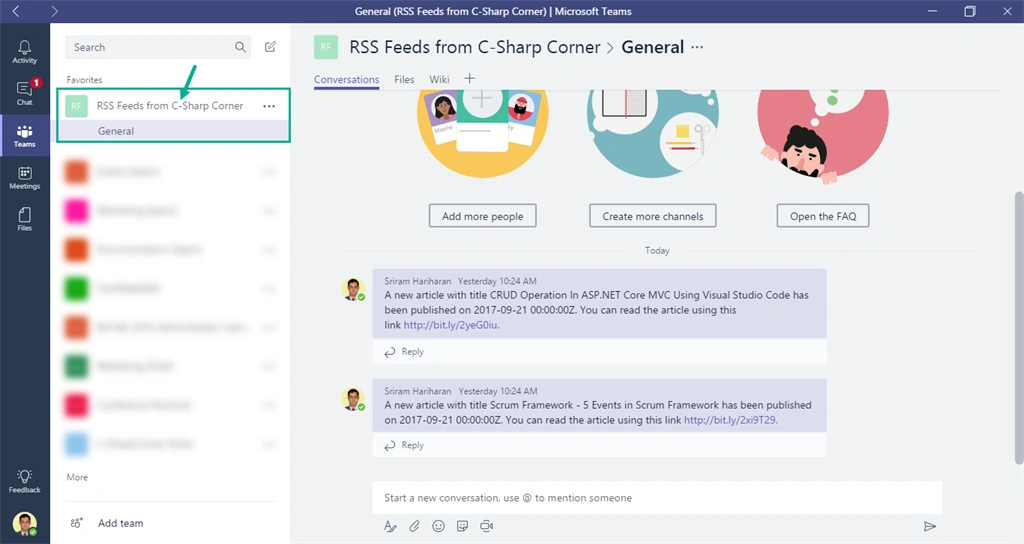
Task: Click the Add team people icon
Action: pos(76,522)
